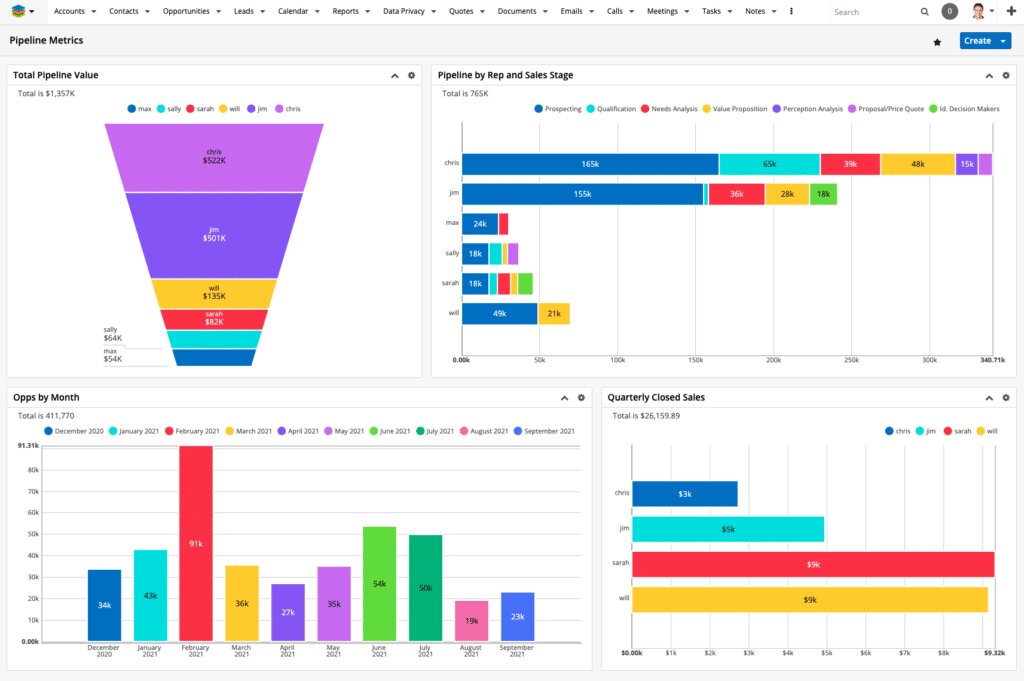Open the Create button dropdown arrow

1004,40
